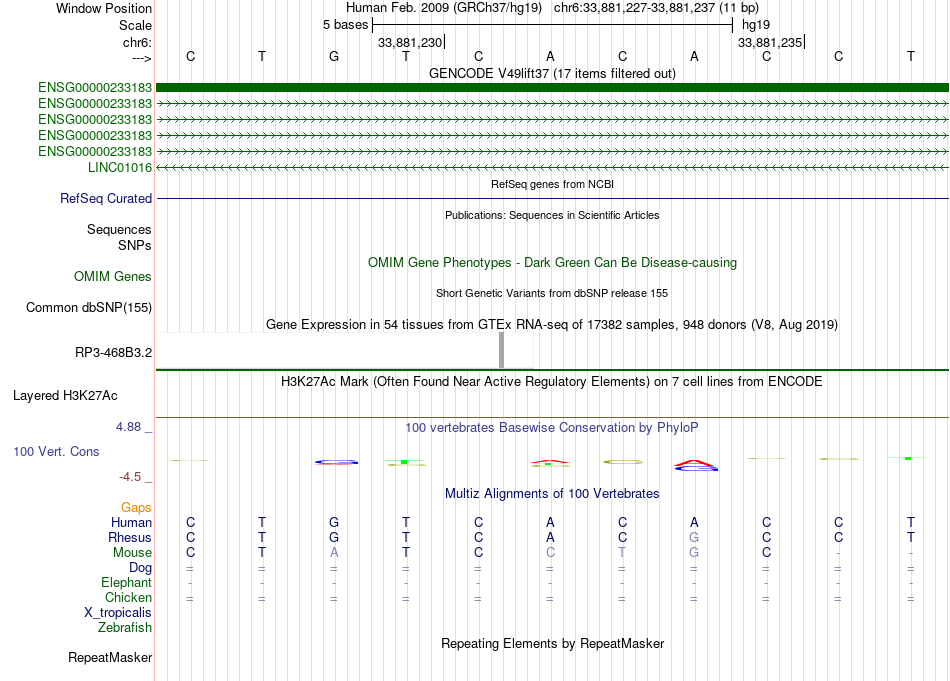Click the Layered H3K27Ac label
This screenshot has width=950, height=681.
[65, 396]
